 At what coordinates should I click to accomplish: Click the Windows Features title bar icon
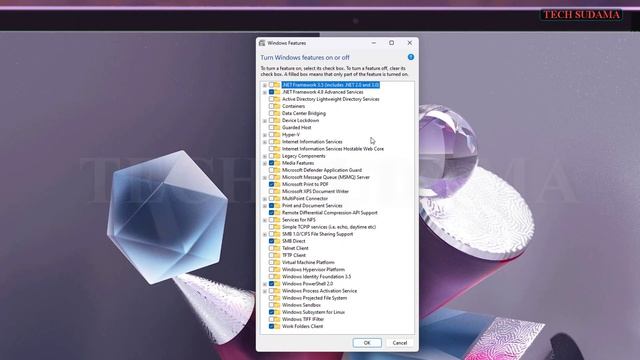(x=262, y=43)
